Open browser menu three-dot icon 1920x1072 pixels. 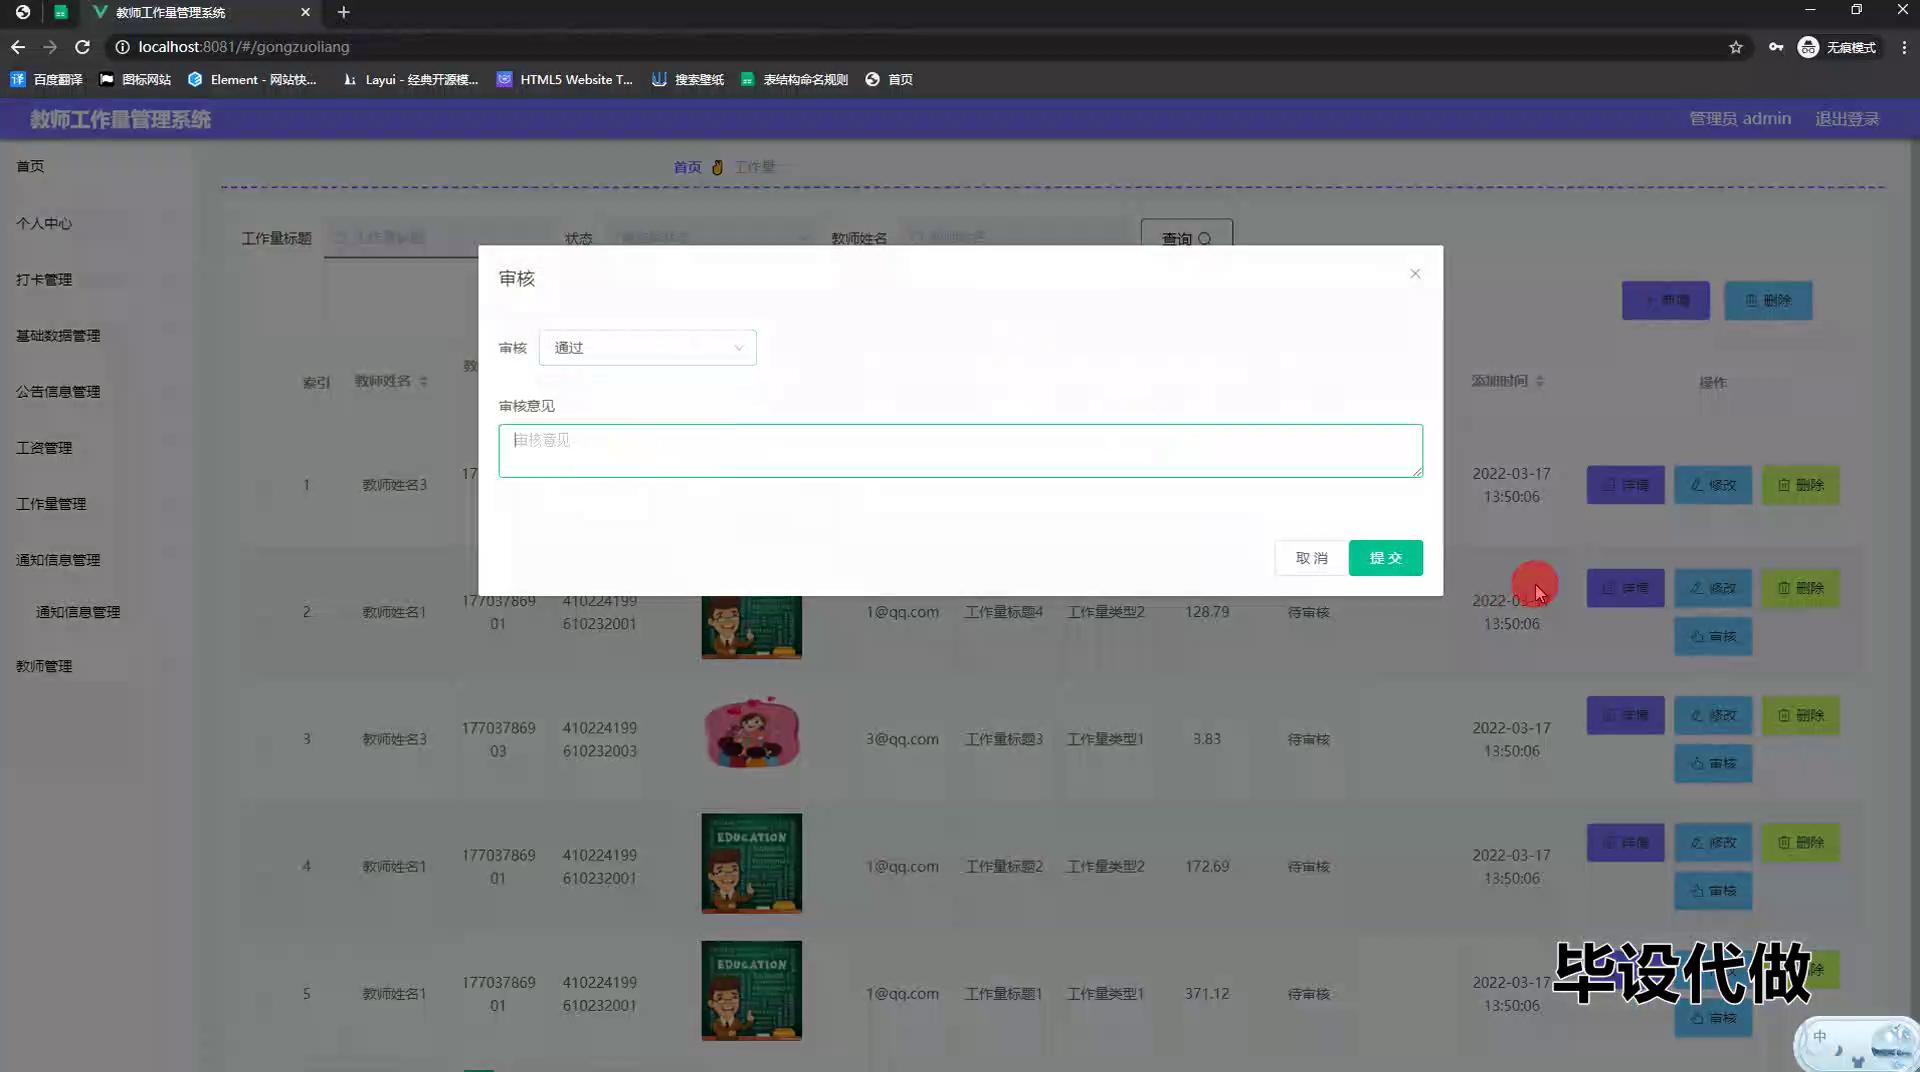click(x=1904, y=47)
